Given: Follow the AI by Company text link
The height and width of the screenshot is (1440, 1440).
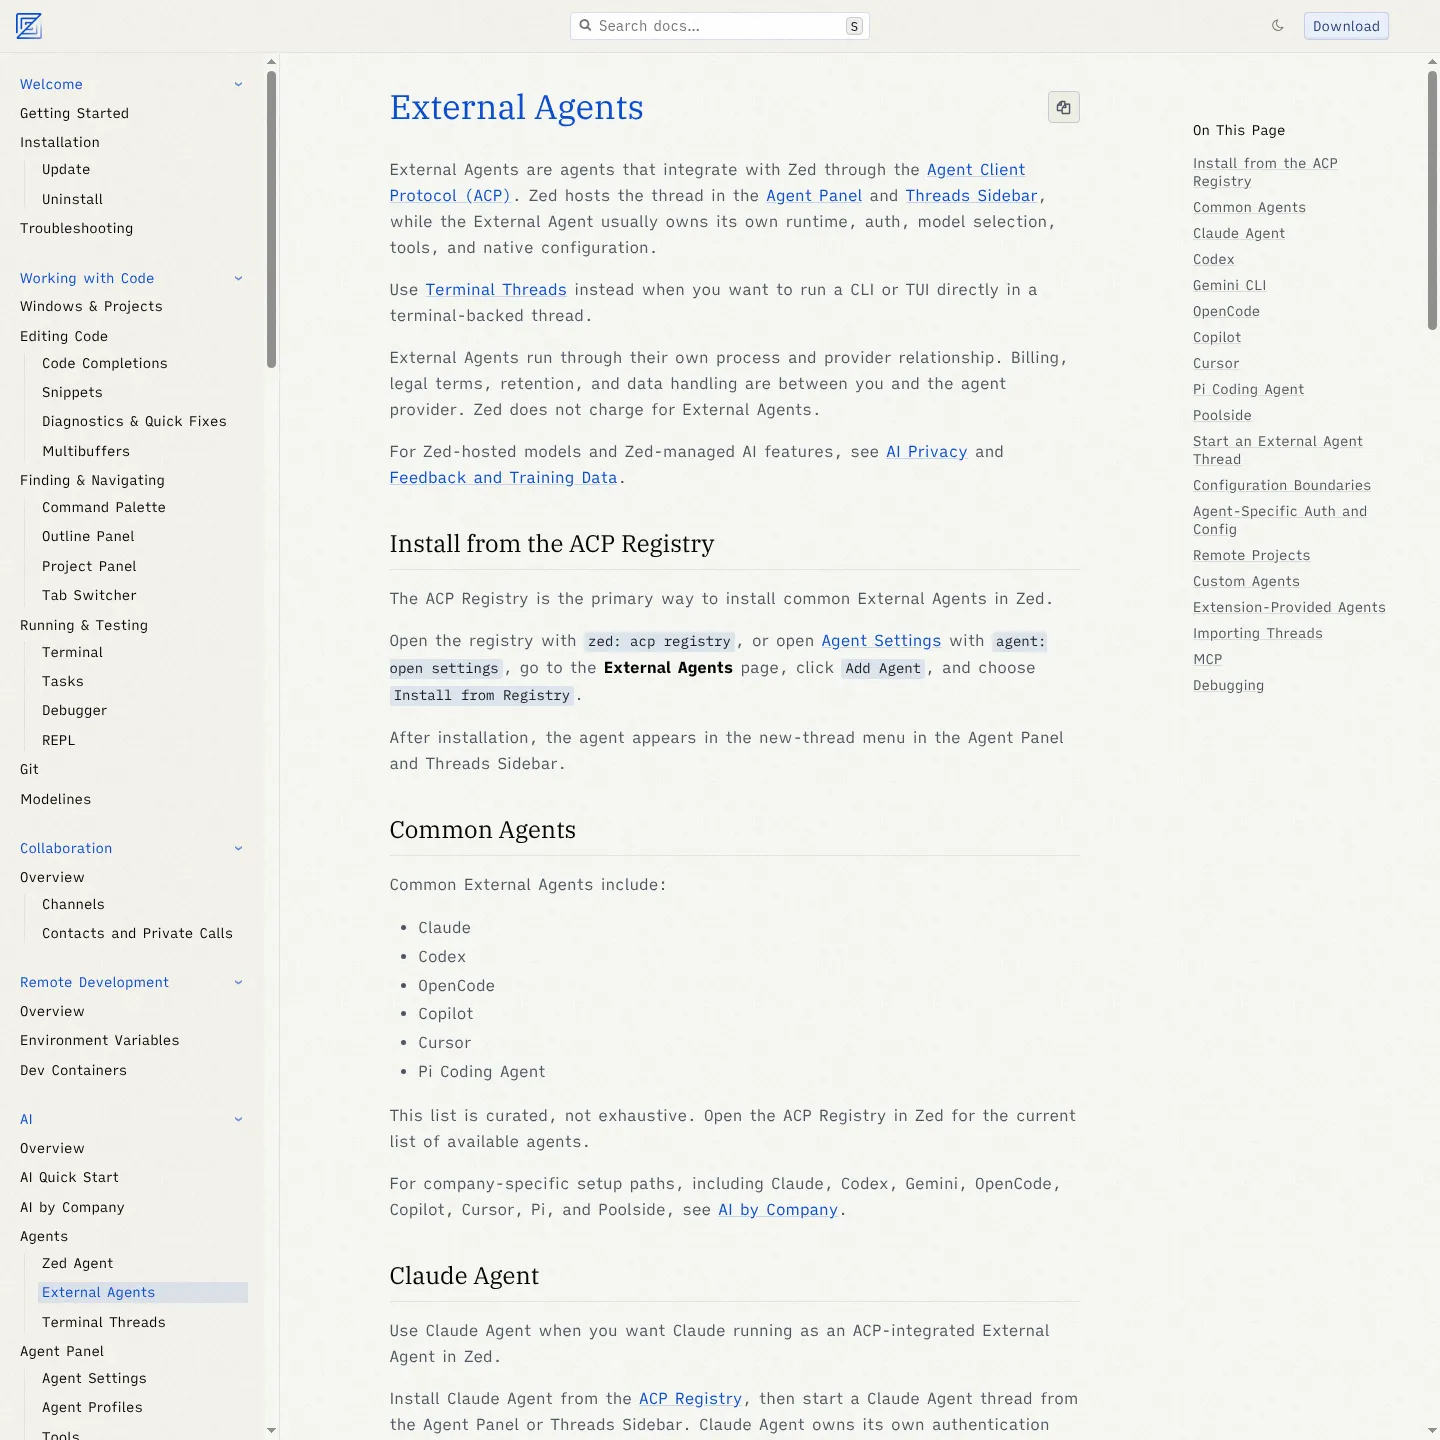Looking at the screenshot, I should pos(778,1210).
